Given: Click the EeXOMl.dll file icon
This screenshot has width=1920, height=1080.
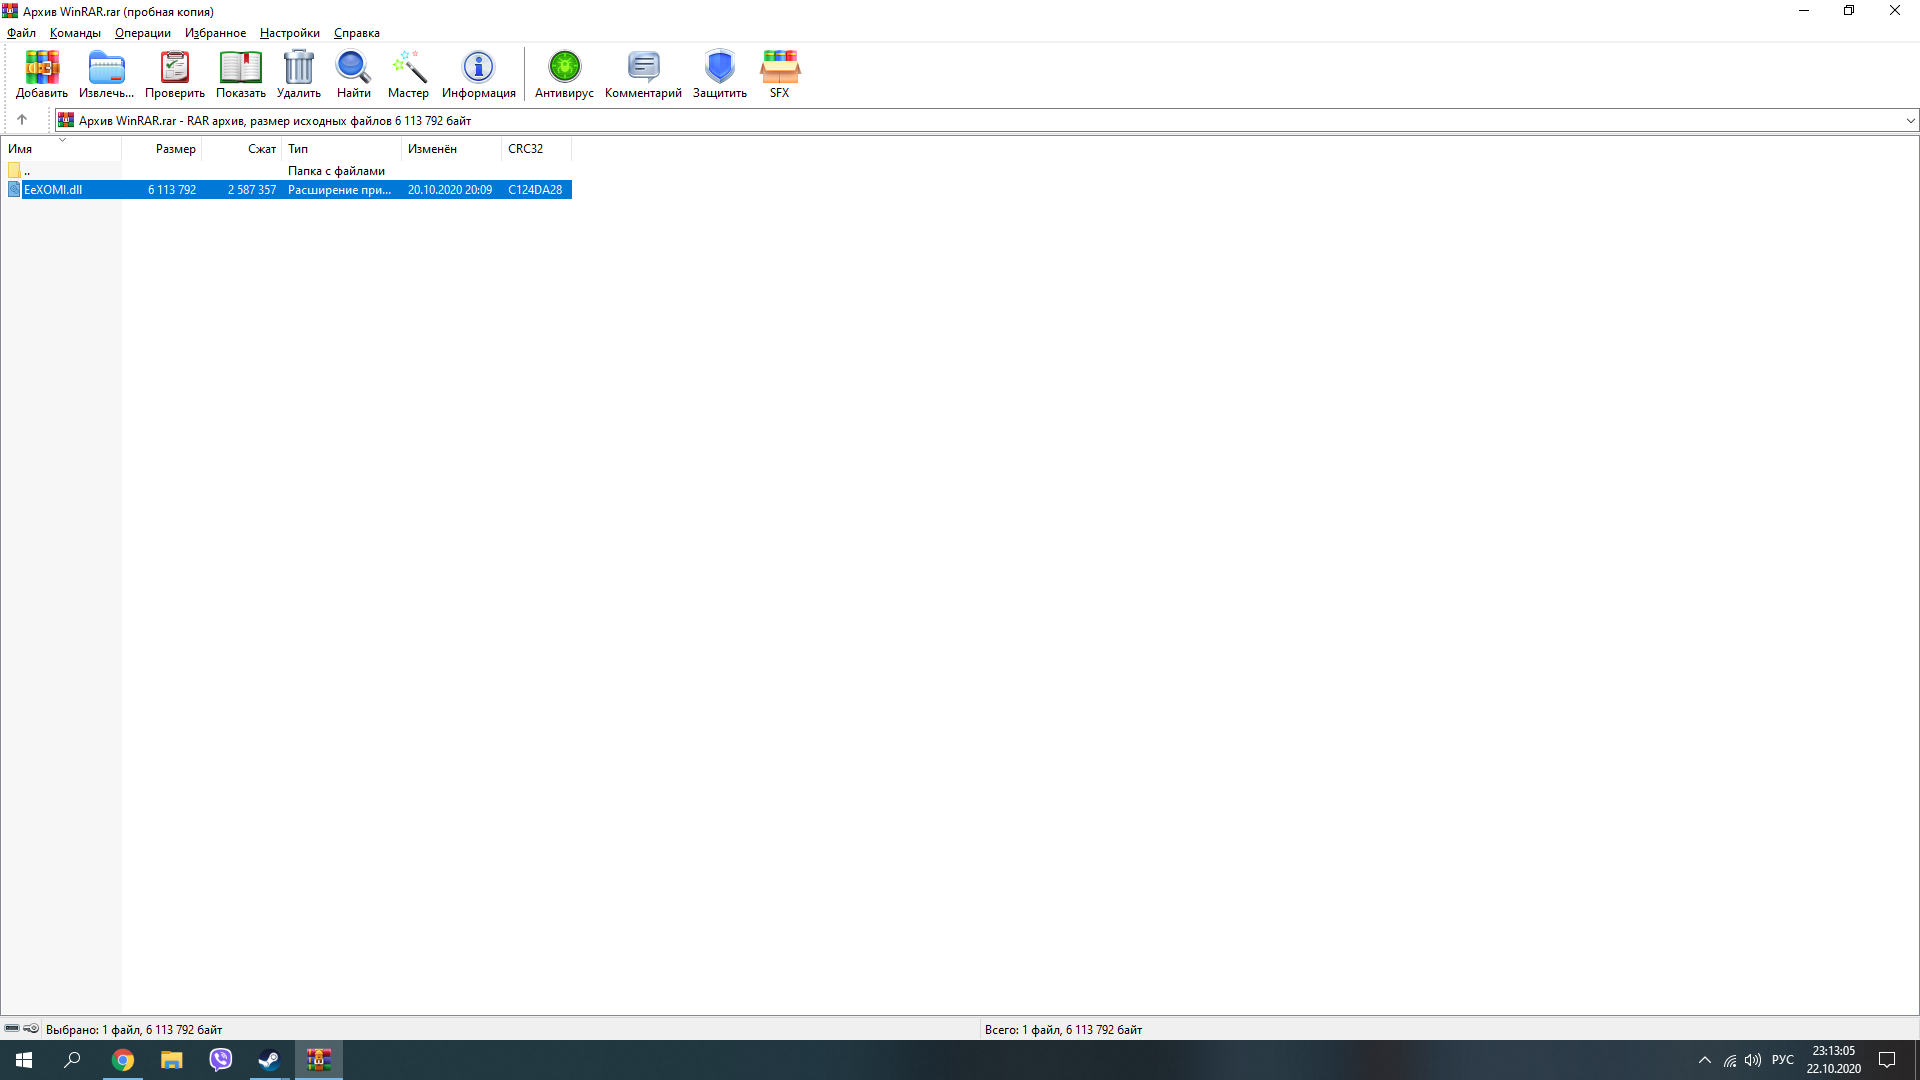Looking at the screenshot, I should click(x=14, y=189).
